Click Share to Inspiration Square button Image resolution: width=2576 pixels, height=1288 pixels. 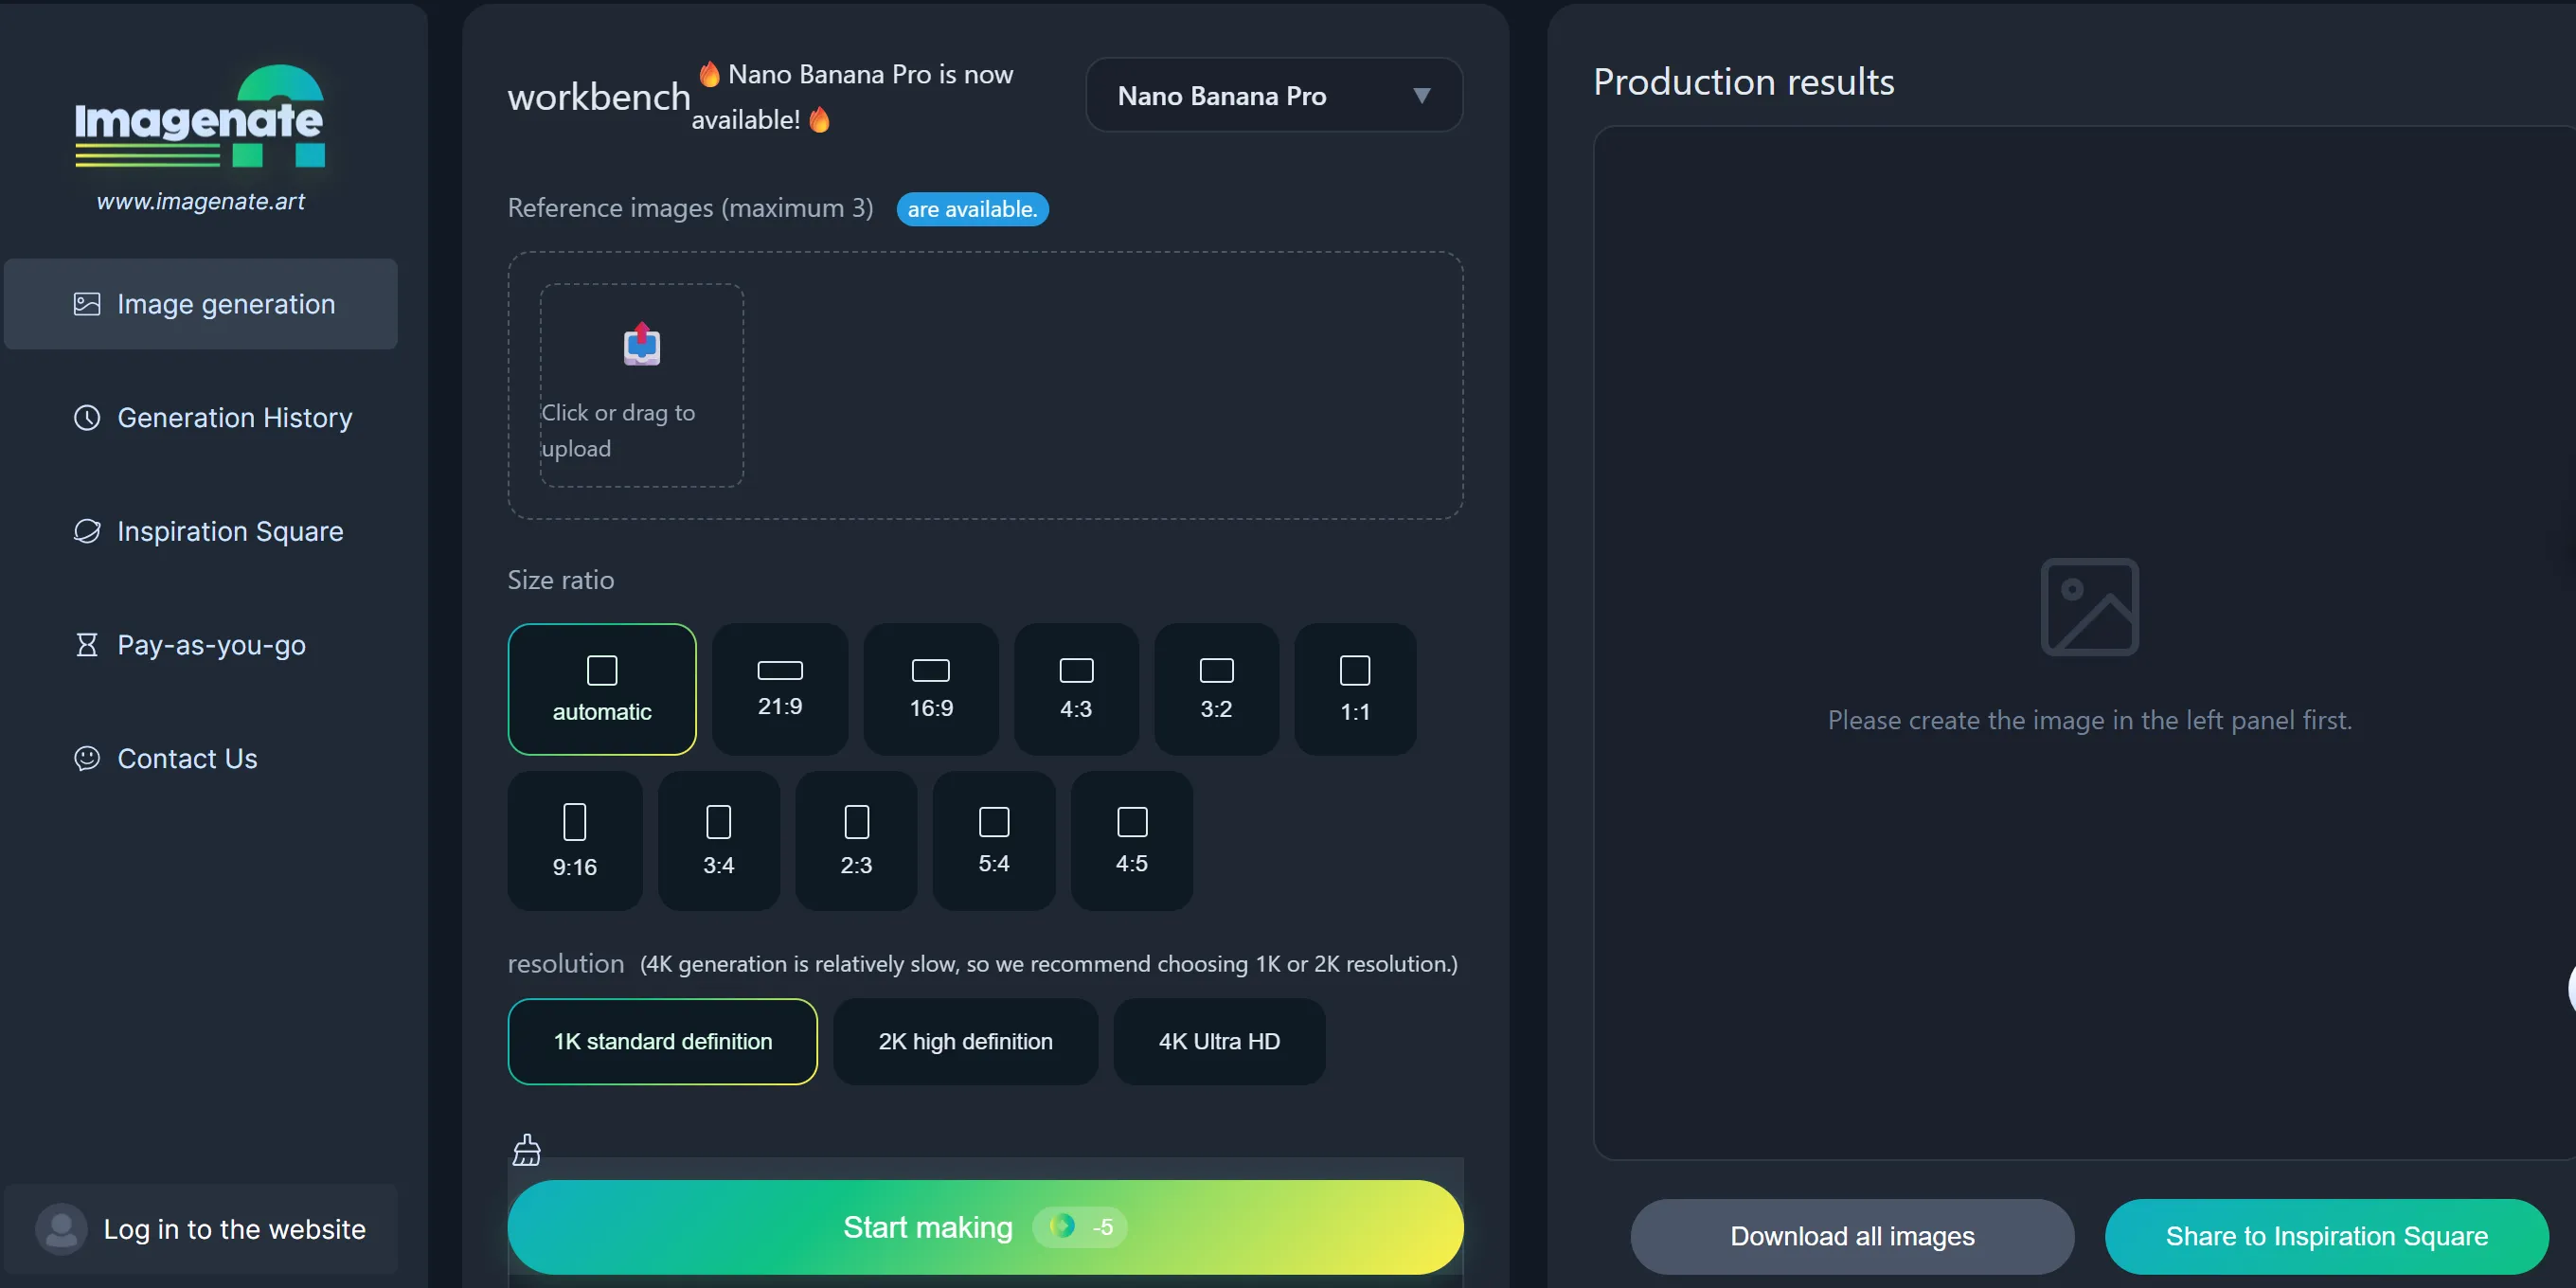(x=2325, y=1236)
